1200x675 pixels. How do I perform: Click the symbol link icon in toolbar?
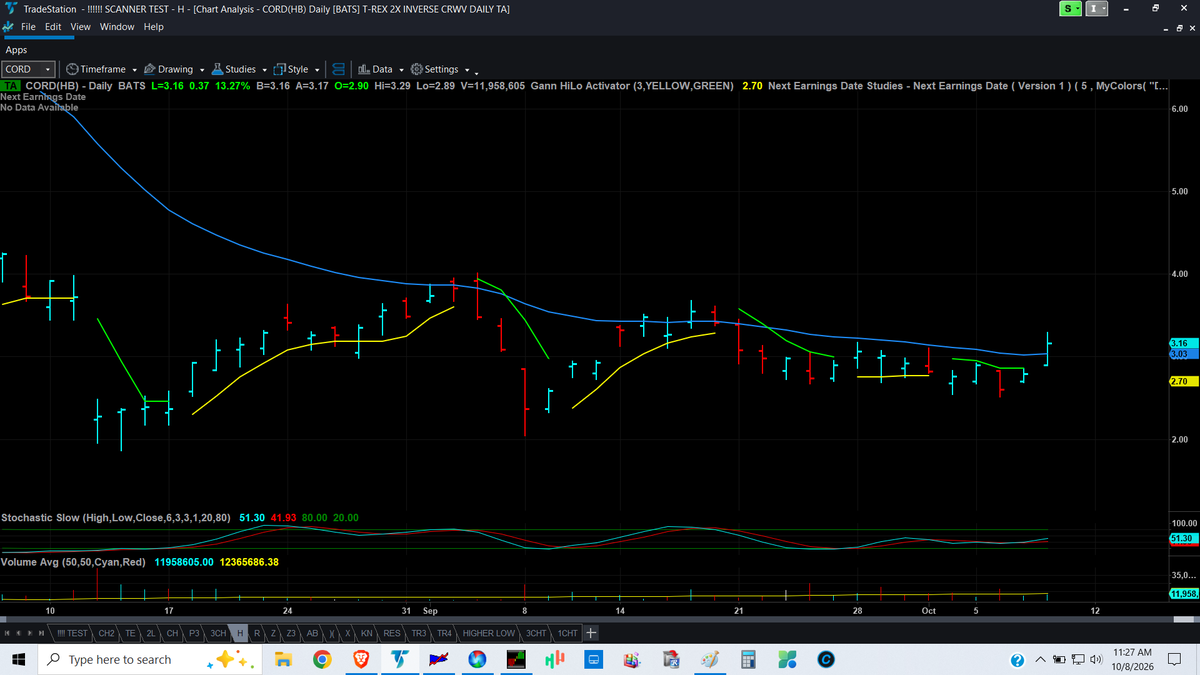[338, 69]
